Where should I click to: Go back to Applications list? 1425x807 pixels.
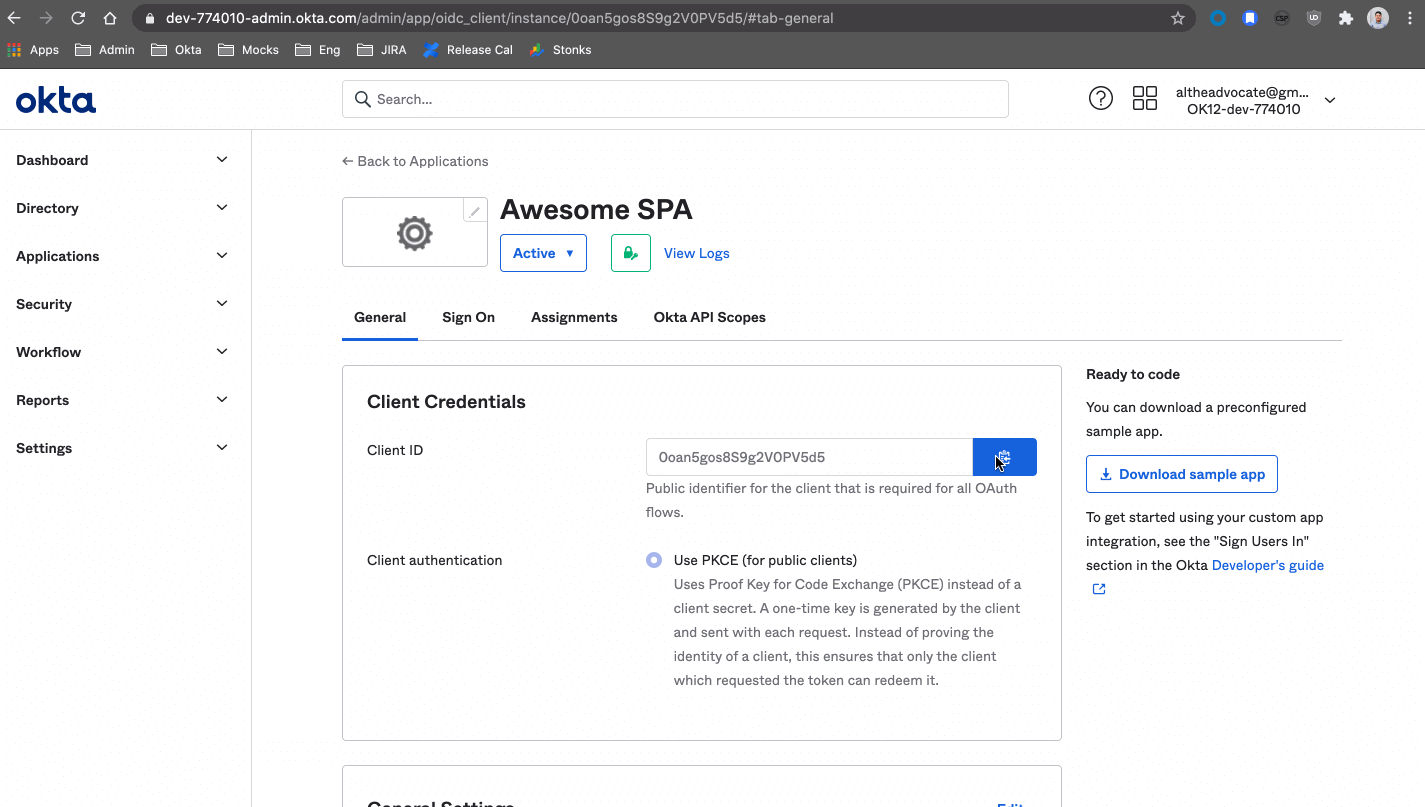tap(415, 161)
